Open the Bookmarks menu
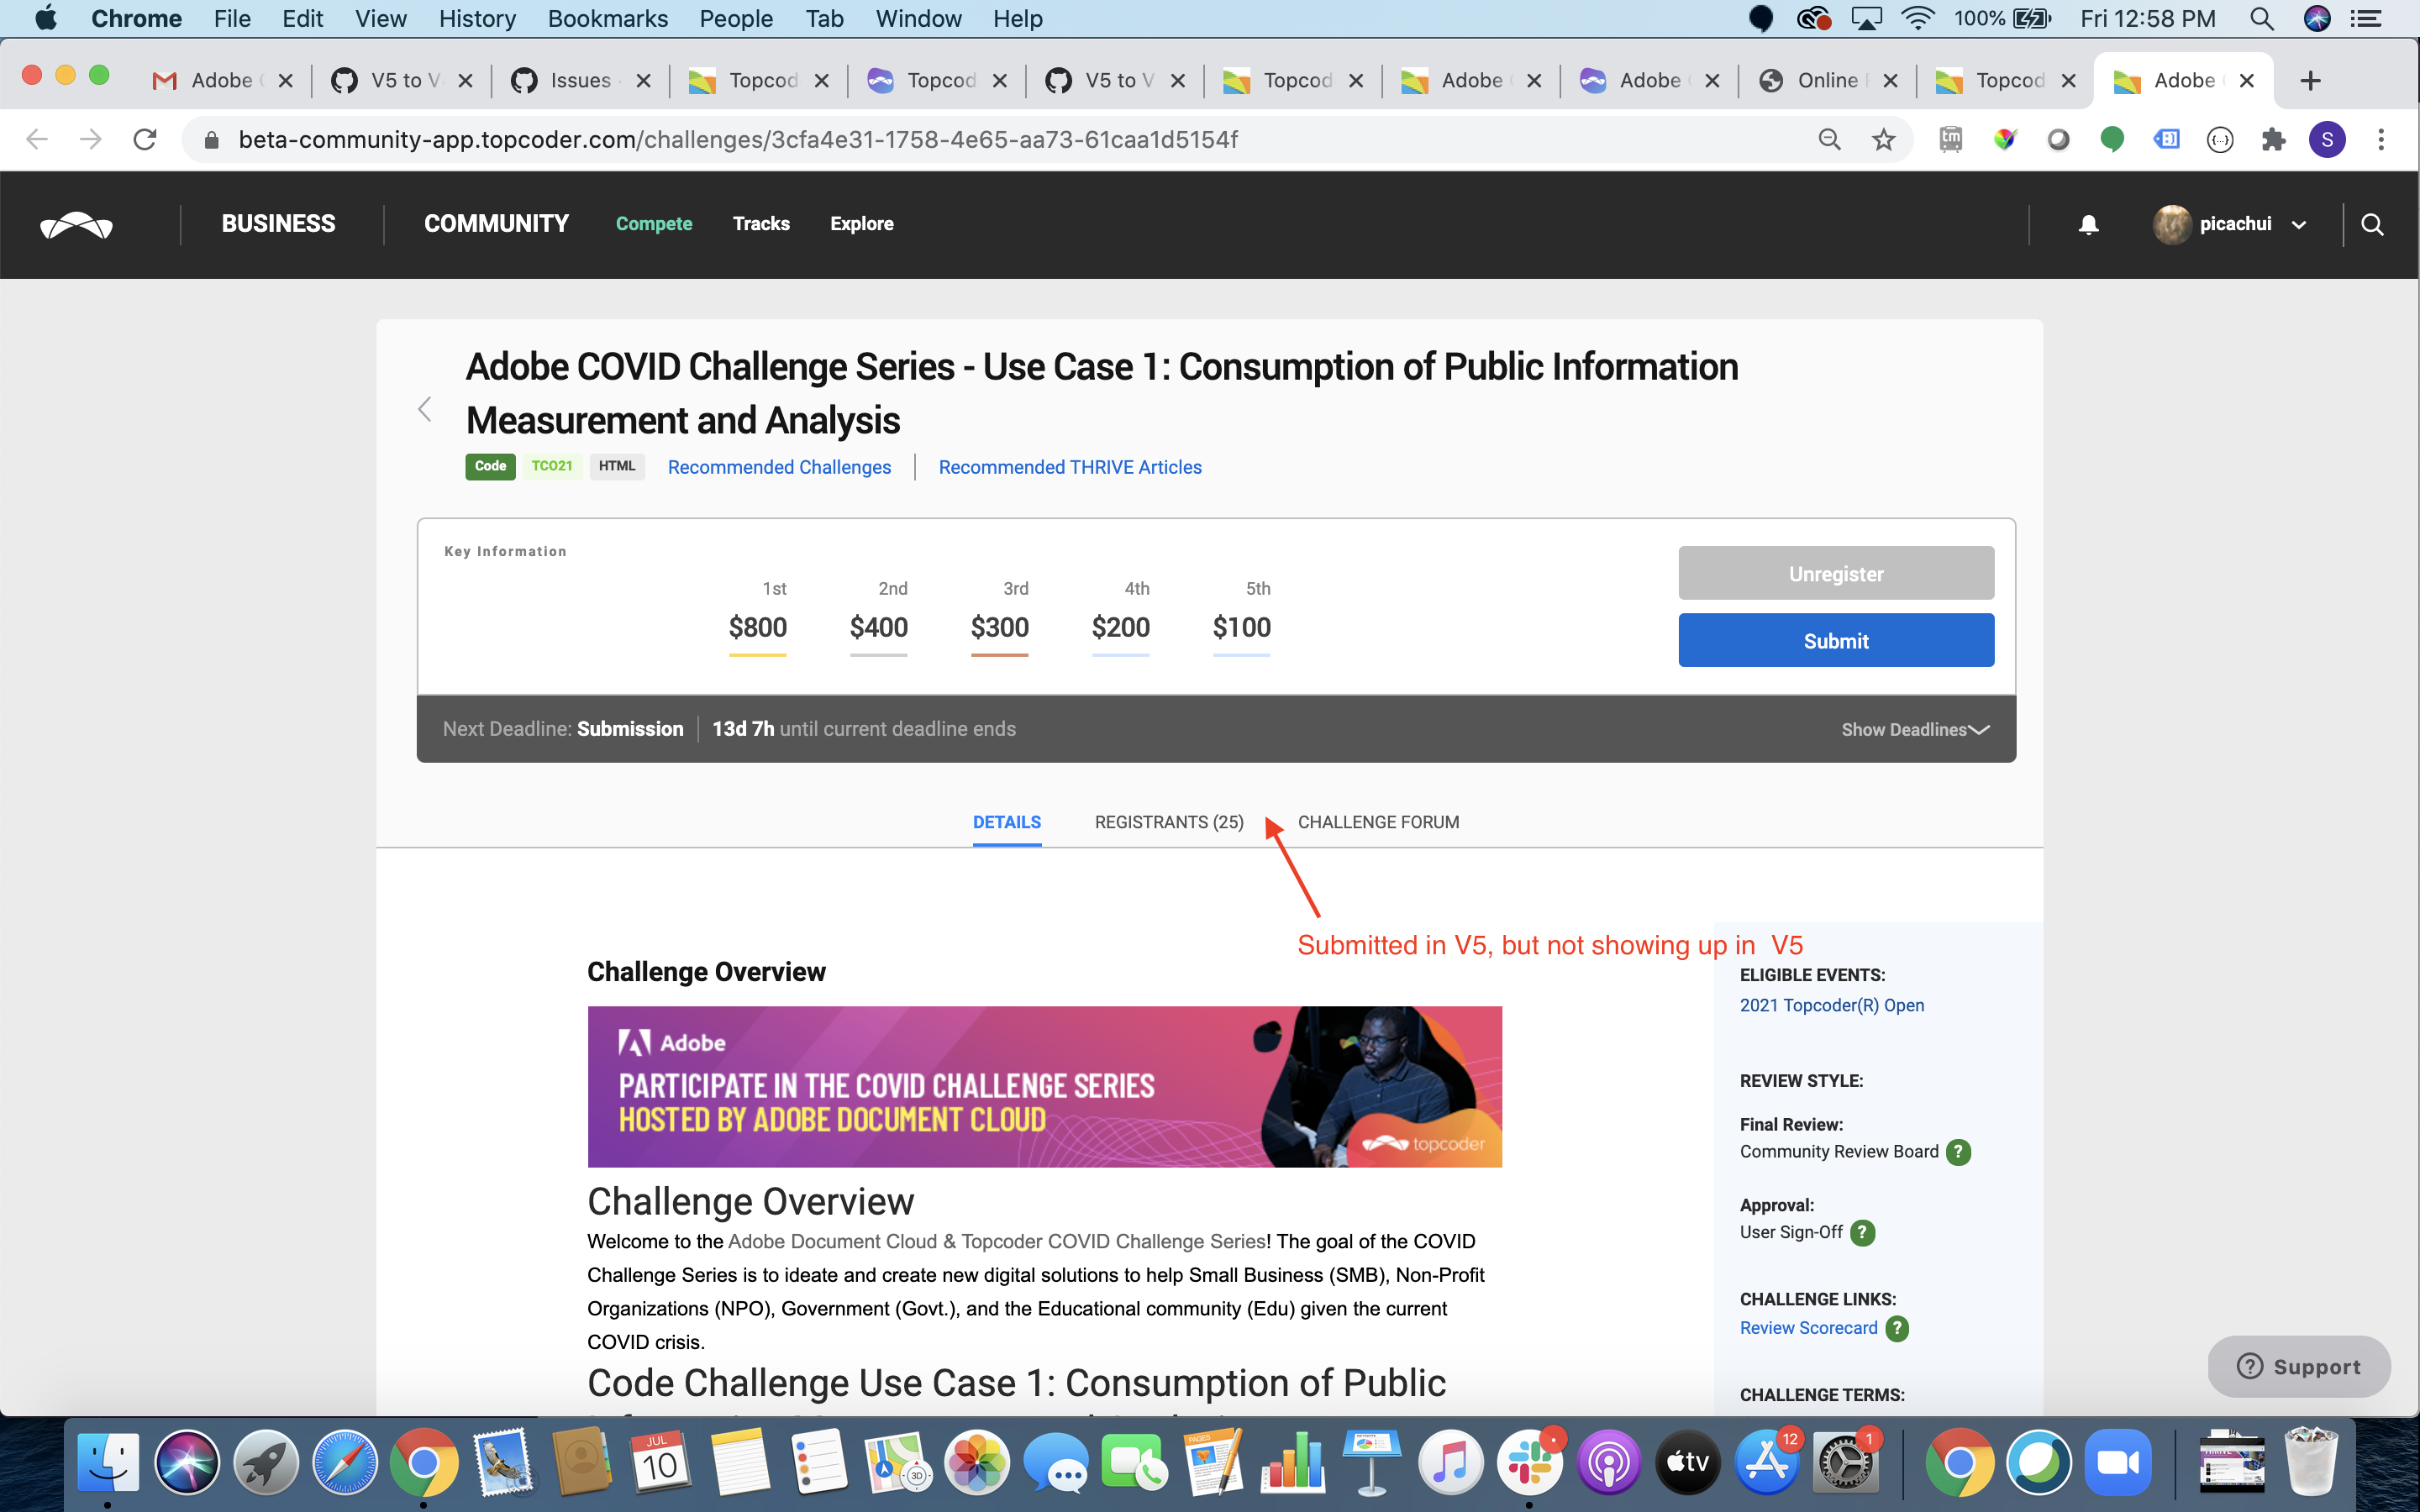The height and width of the screenshot is (1512, 2420). [607, 18]
